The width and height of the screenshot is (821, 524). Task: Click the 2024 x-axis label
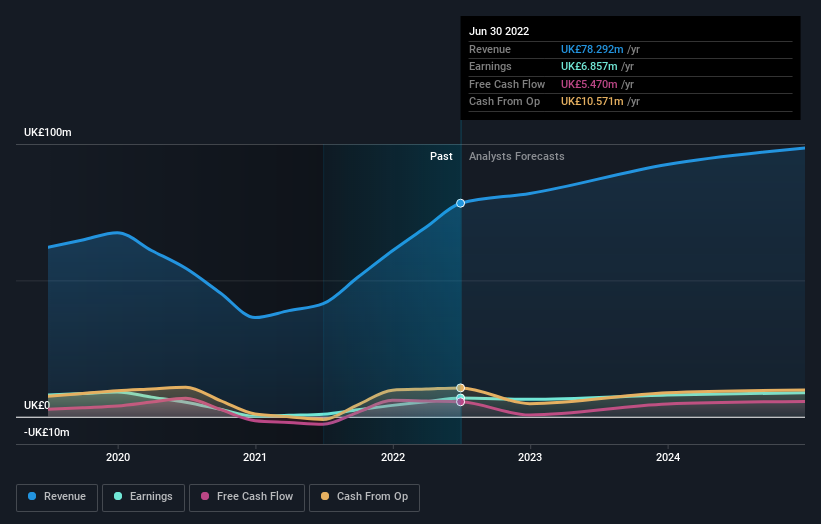click(668, 458)
